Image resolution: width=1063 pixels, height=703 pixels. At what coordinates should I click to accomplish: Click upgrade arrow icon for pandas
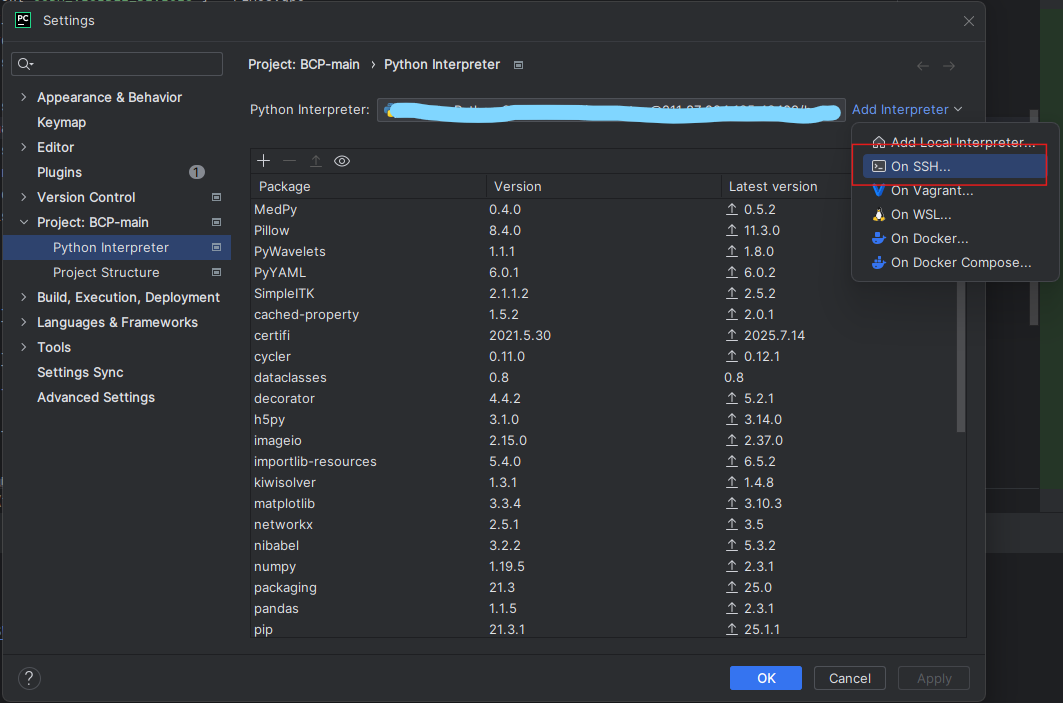point(731,608)
